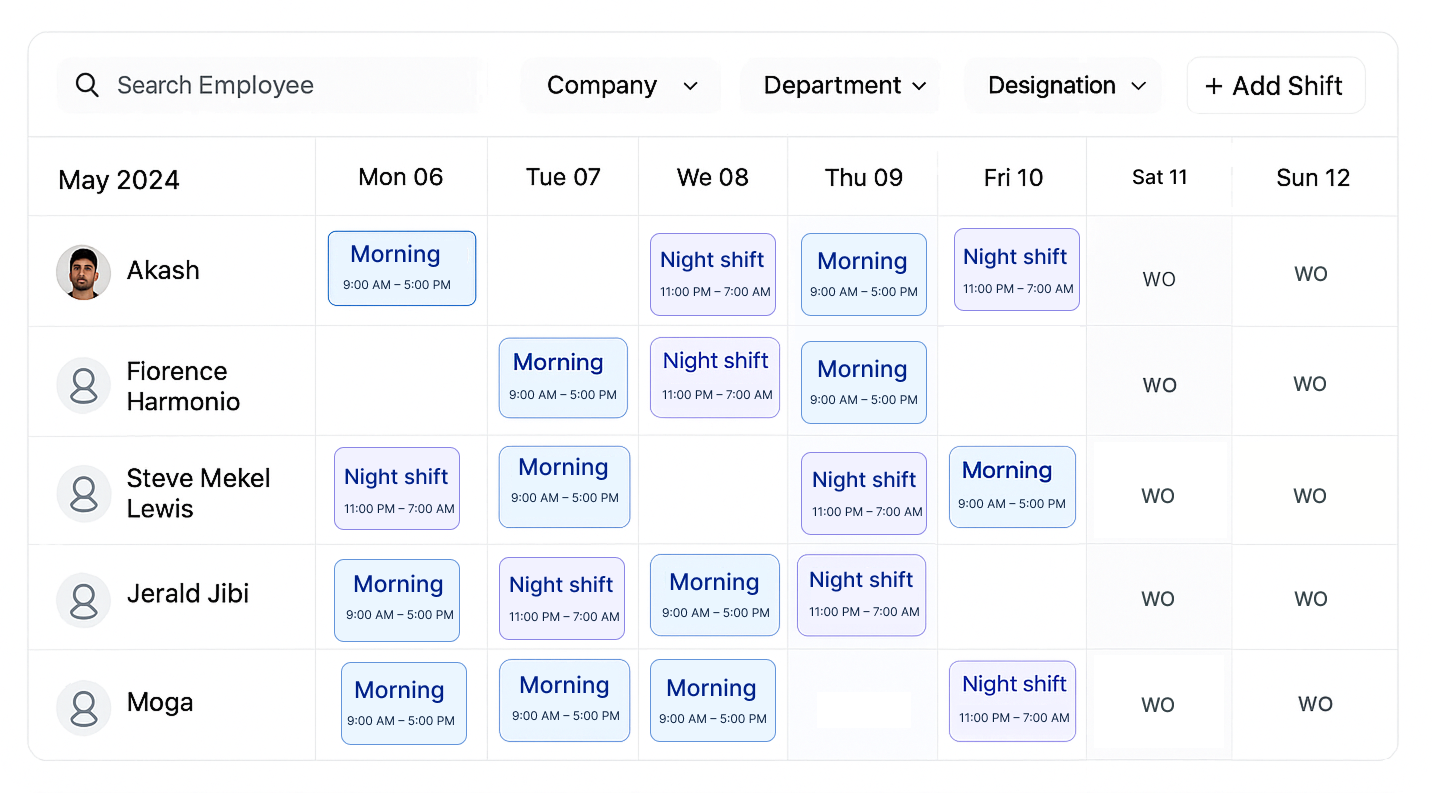Select the Fri 10 column header
1432x793 pixels.
point(1013,177)
